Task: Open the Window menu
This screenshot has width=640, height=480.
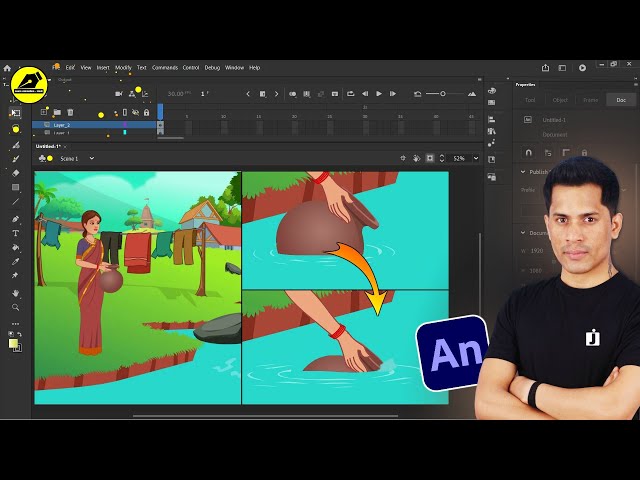Action: pos(234,68)
